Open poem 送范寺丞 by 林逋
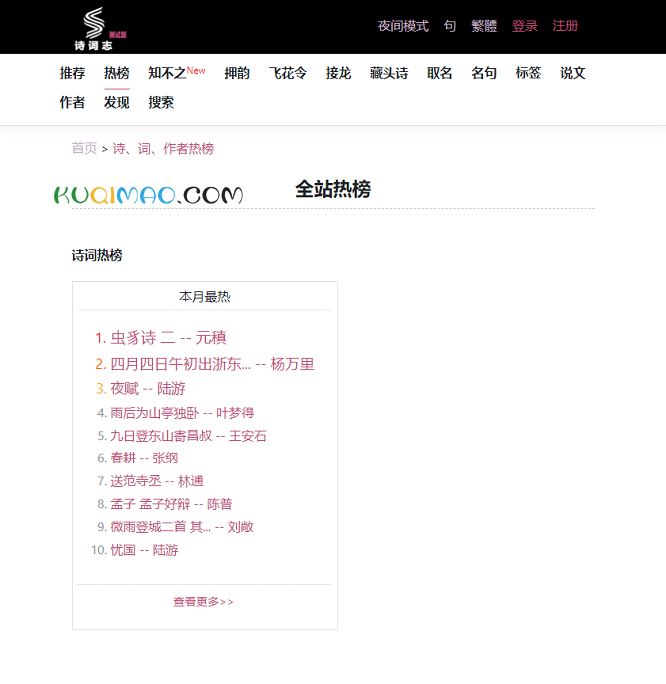The image size is (666, 684). tap(157, 481)
